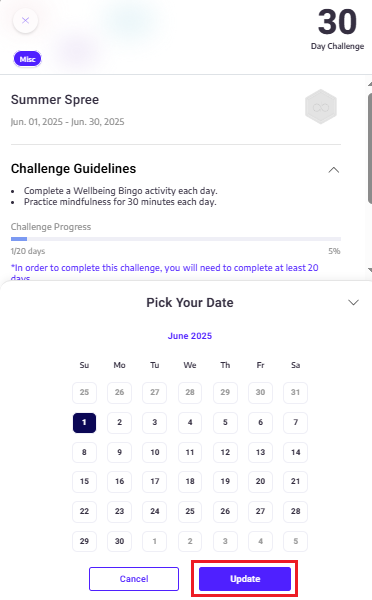372x600 pixels.
Task: Click the scrollbar down arrow
Action: (370, 270)
